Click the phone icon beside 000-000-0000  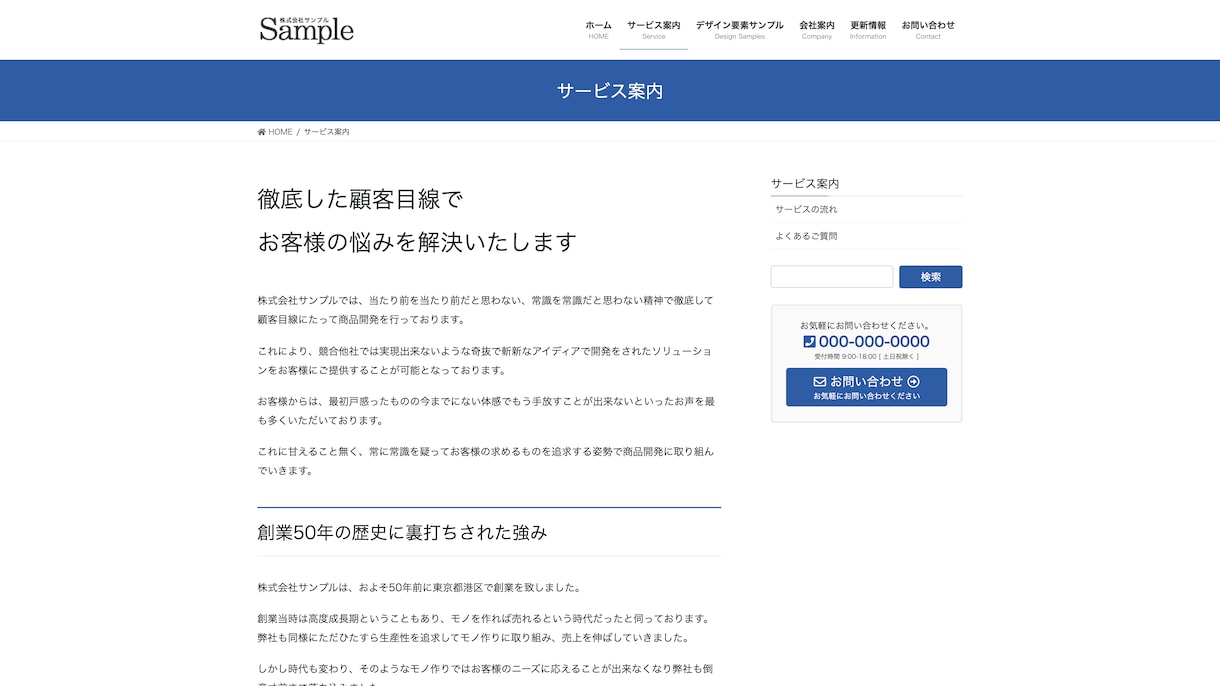tap(810, 341)
